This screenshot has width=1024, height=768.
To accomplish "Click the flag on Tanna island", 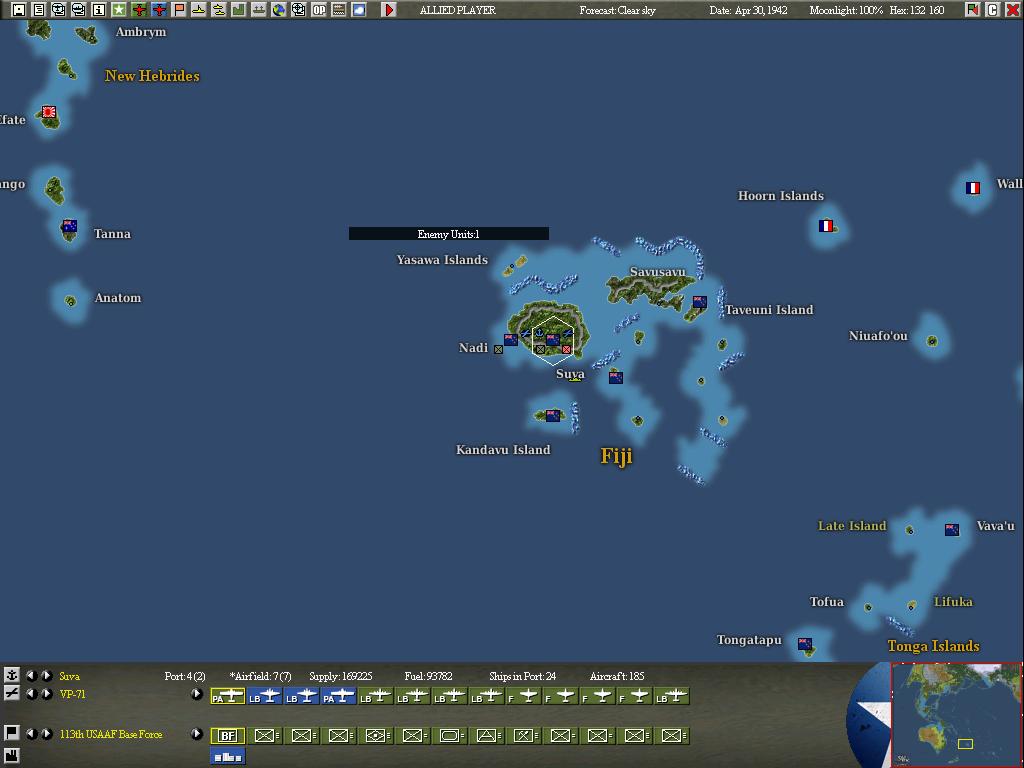I will pyautogui.click(x=69, y=226).
